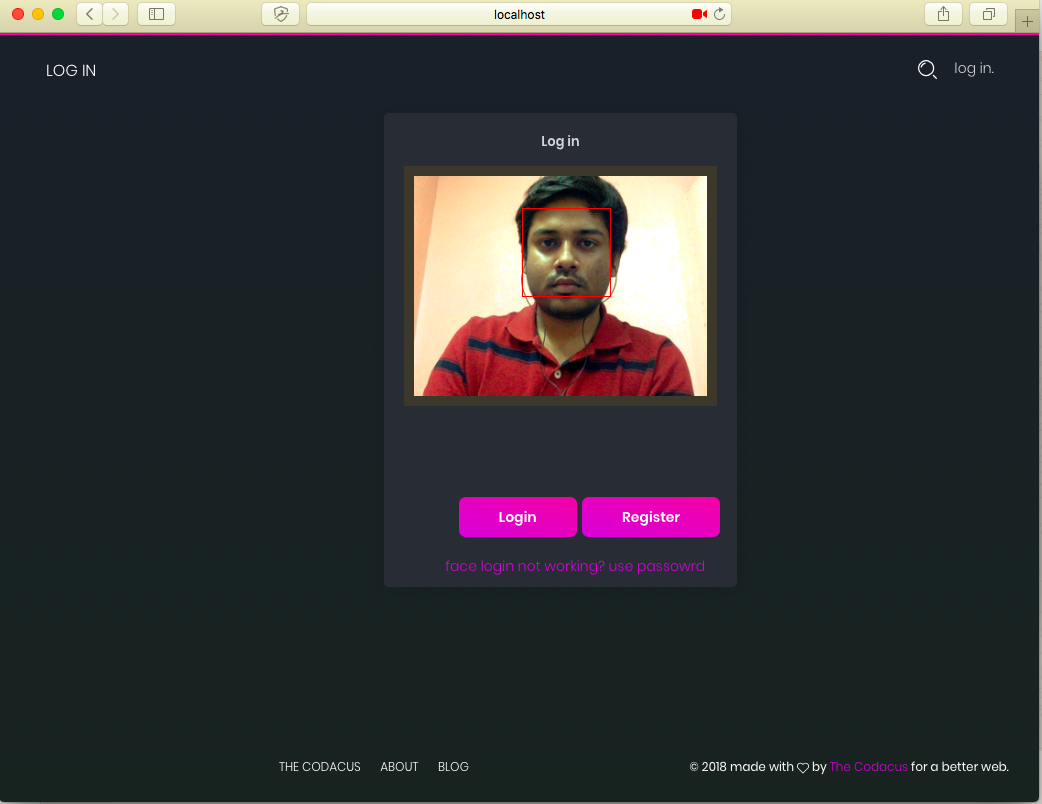Viewport: 1042px width, 804px height.
Task: Click the localhost address bar
Action: (x=519, y=14)
